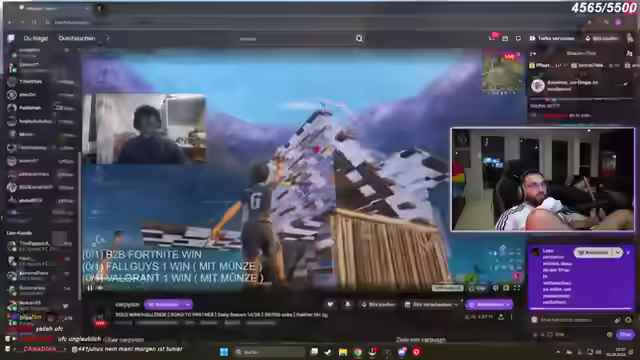
Task: Toggle theatre mode in the player
Action: click(x=507, y=288)
